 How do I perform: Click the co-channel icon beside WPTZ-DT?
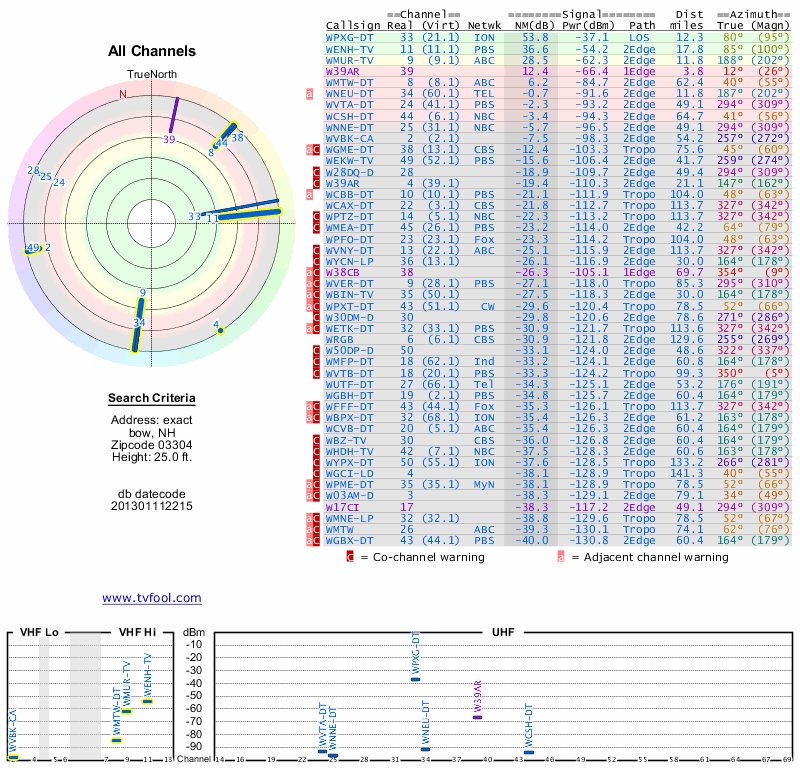(316, 216)
